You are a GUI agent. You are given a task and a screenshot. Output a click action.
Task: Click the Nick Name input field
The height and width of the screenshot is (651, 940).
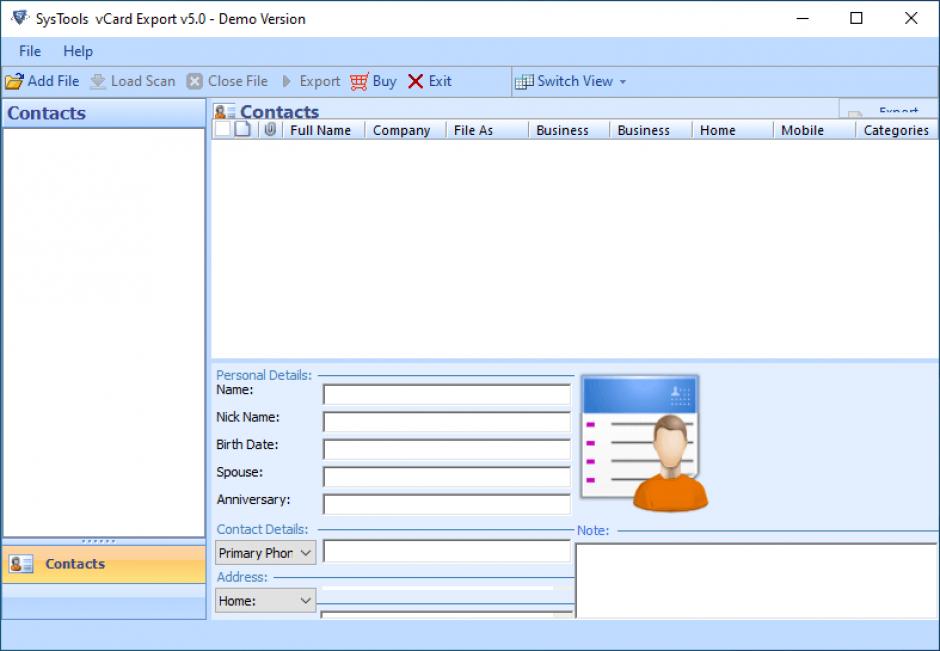[x=447, y=422]
